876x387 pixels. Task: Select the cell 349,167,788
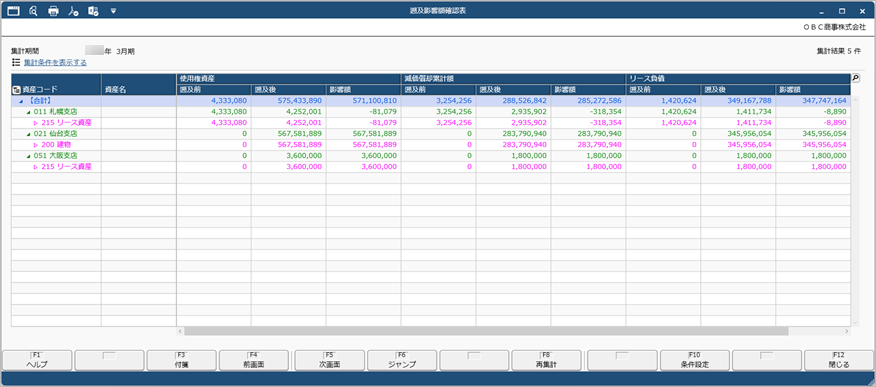pos(738,101)
